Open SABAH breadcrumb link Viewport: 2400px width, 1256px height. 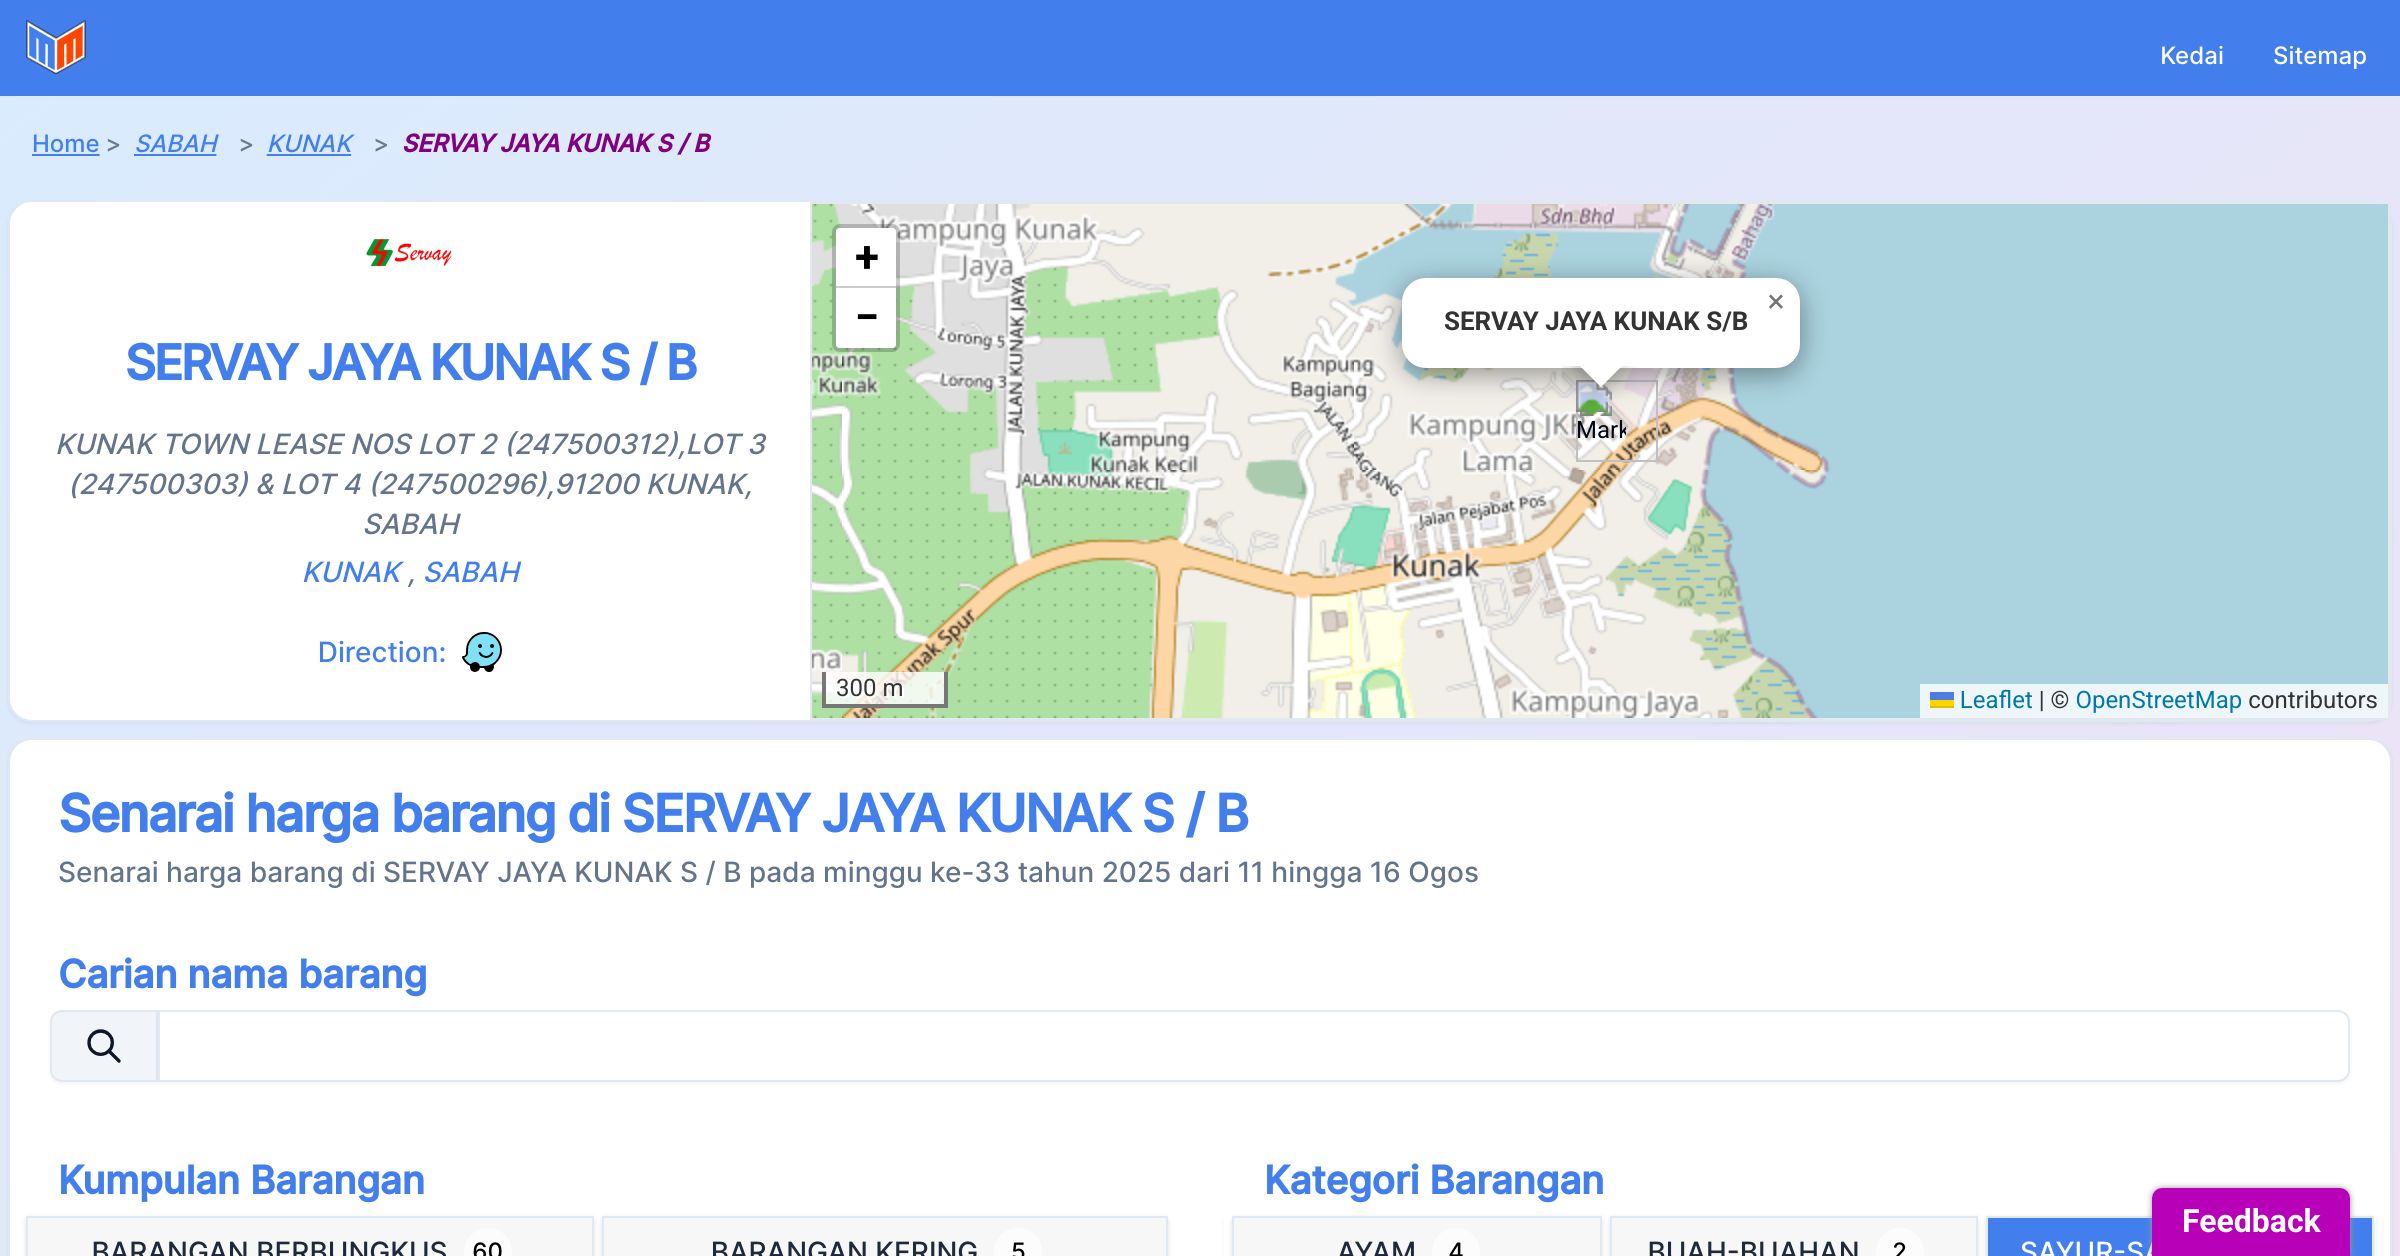click(176, 143)
